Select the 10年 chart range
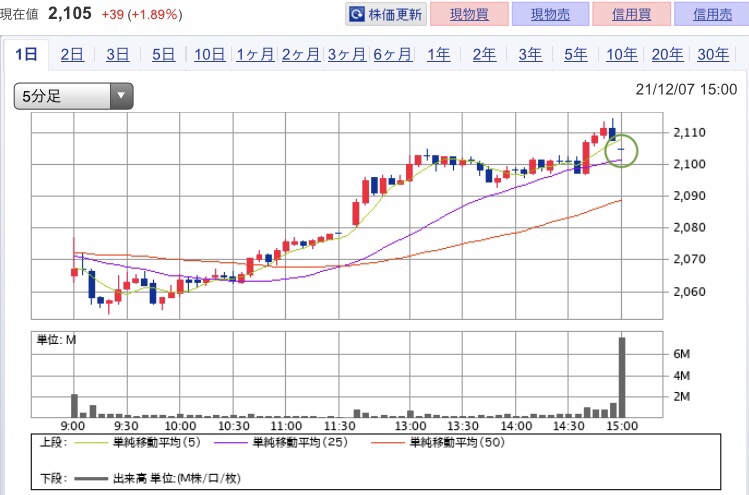Image resolution: width=749 pixels, height=495 pixels. coord(621,54)
